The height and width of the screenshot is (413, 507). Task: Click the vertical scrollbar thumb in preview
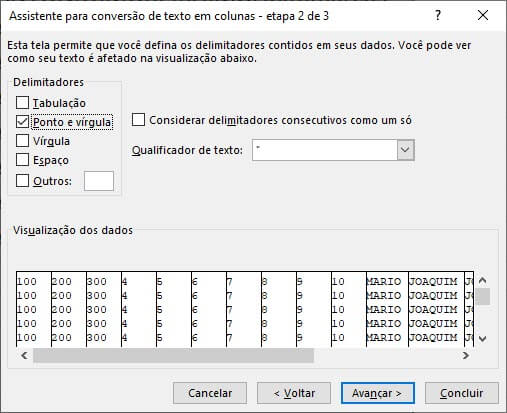click(x=482, y=296)
